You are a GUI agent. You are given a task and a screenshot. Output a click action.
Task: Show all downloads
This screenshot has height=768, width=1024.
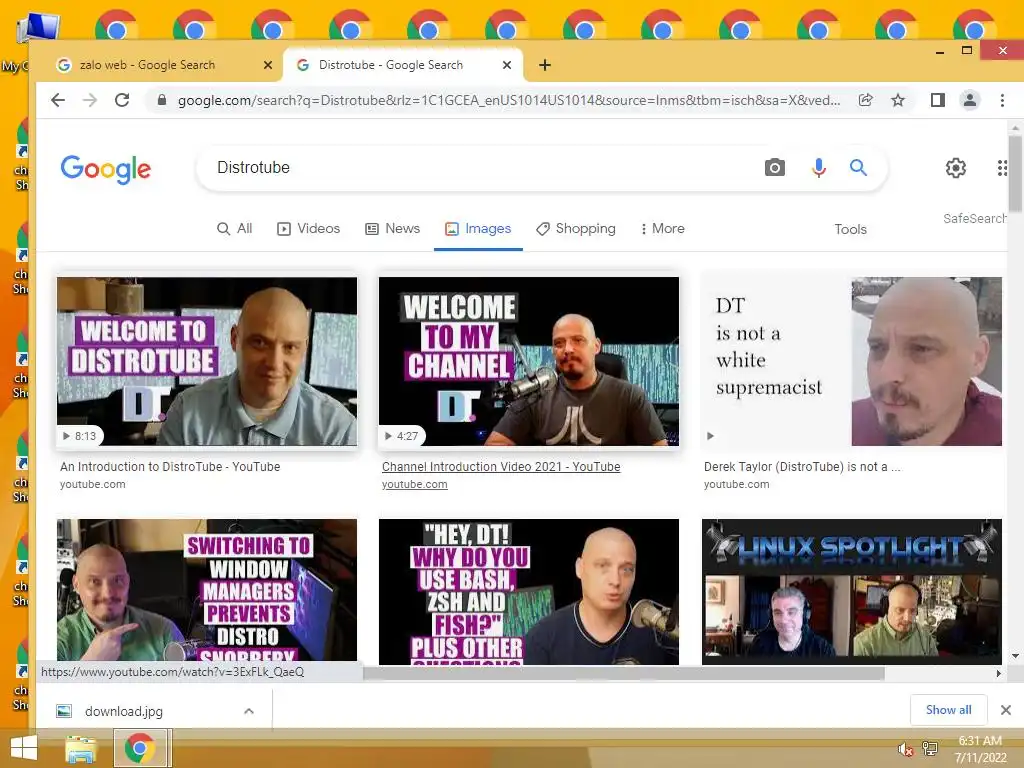pos(948,710)
